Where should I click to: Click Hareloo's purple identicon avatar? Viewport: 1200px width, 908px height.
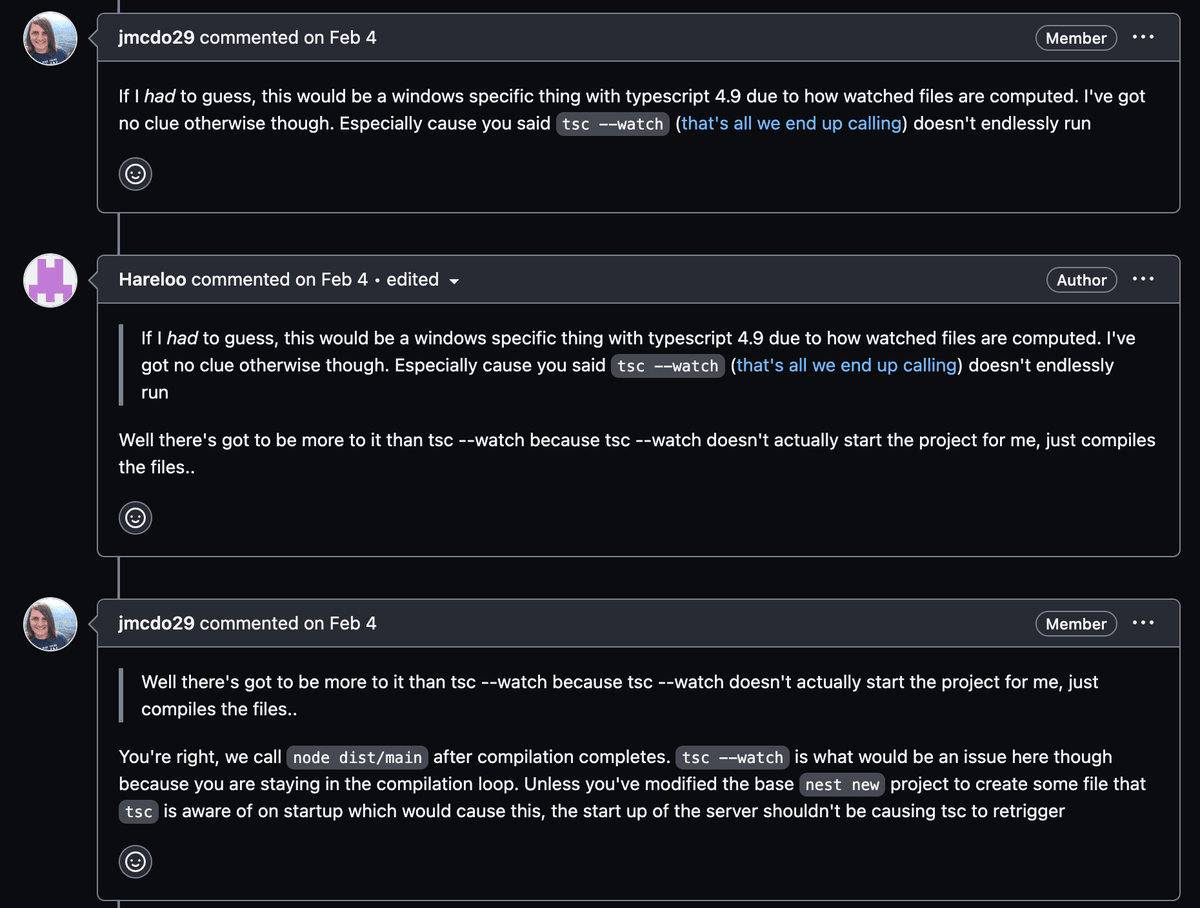click(x=50, y=280)
